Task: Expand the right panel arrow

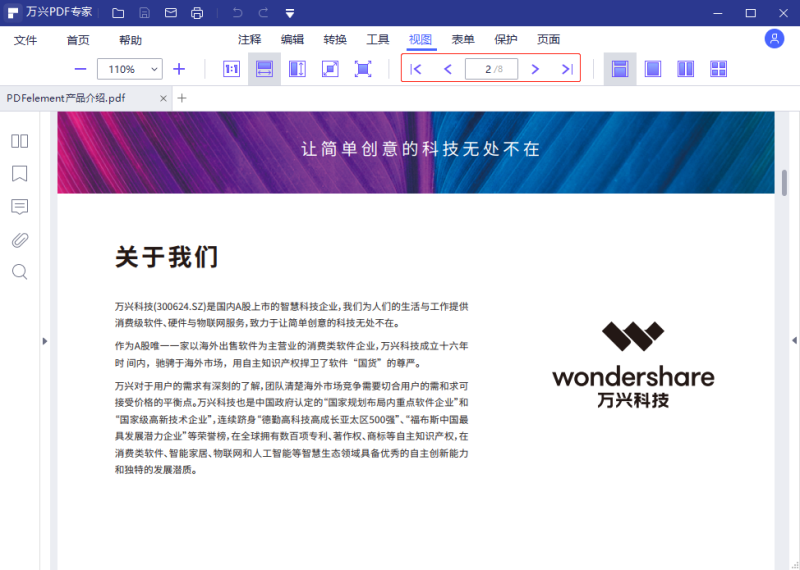Action: click(x=794, y=340)
